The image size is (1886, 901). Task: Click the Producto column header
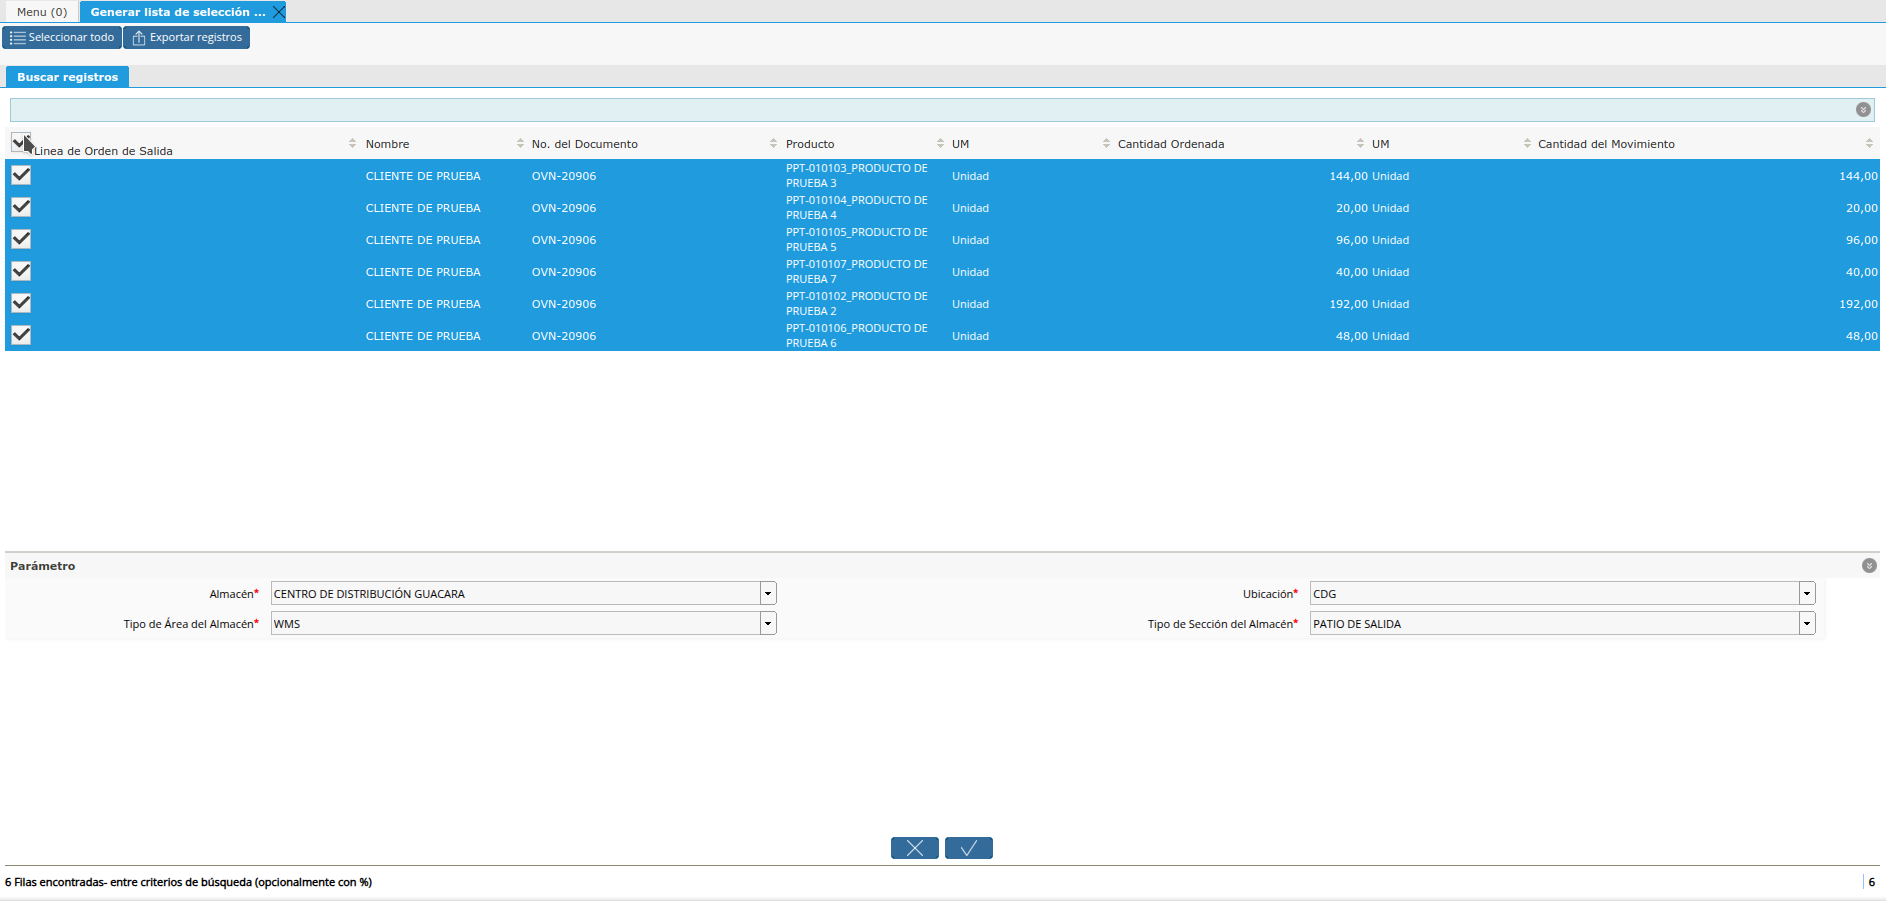point(810,144)
